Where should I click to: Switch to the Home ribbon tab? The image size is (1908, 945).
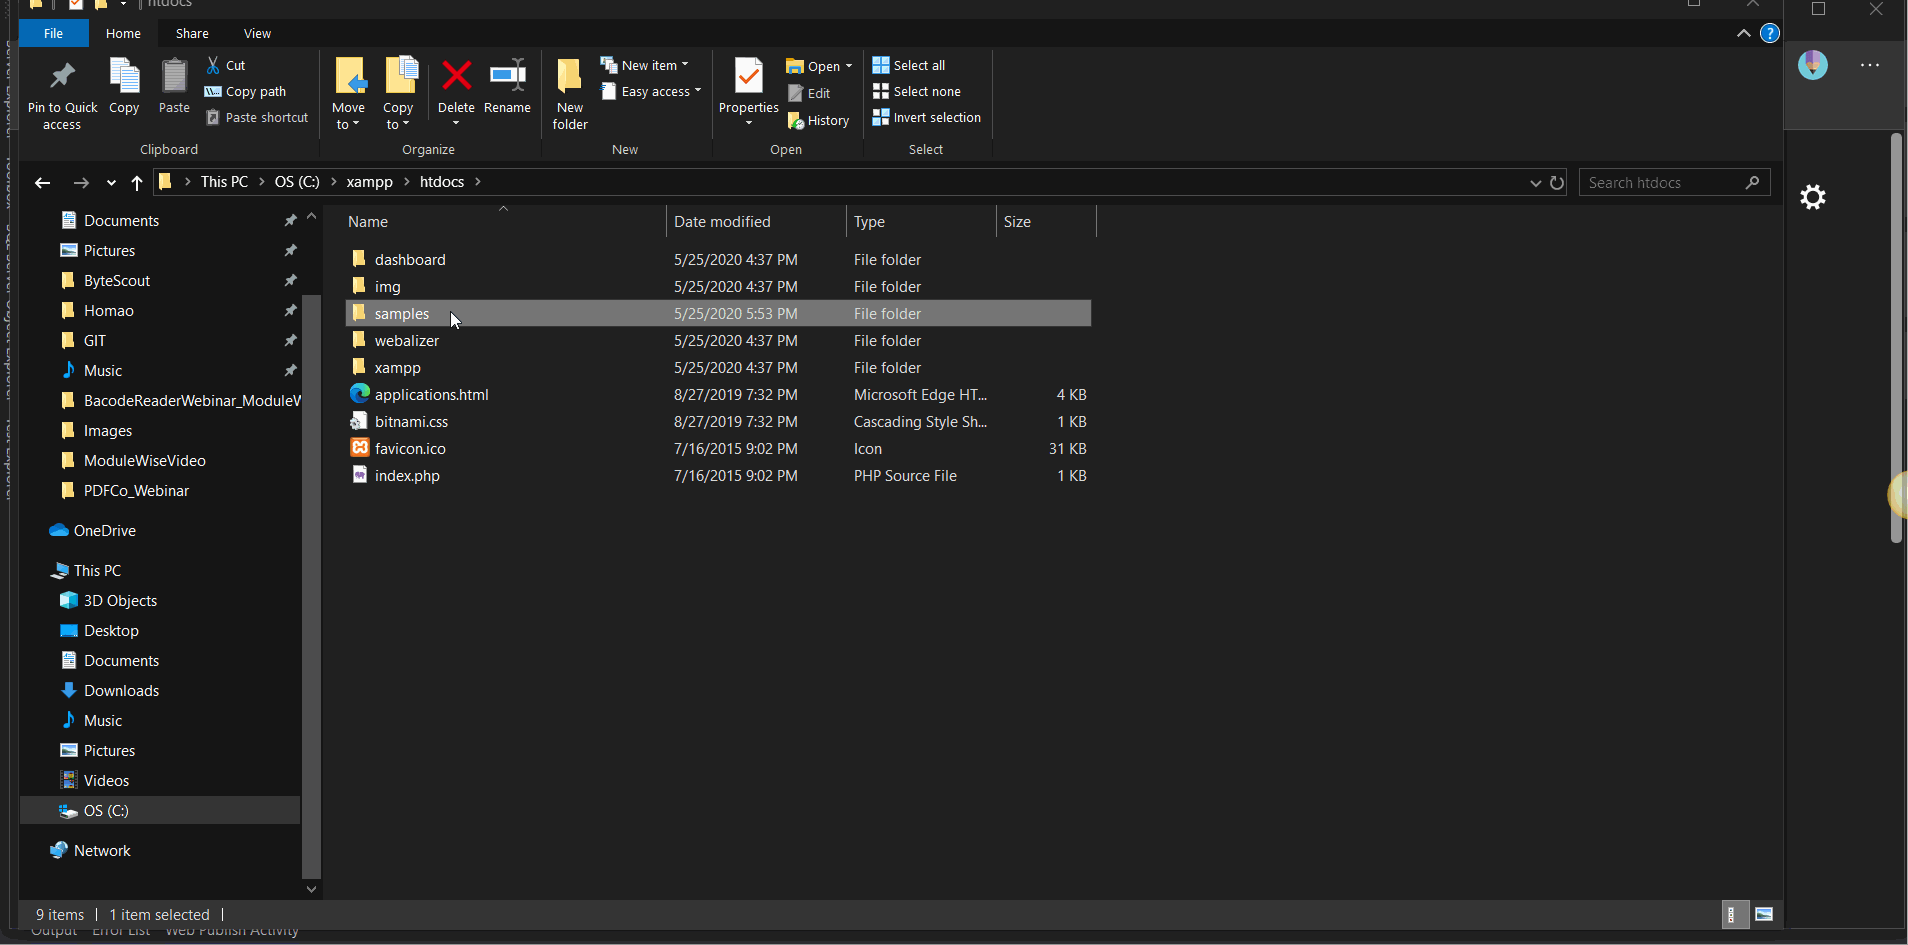click(123, 33)
